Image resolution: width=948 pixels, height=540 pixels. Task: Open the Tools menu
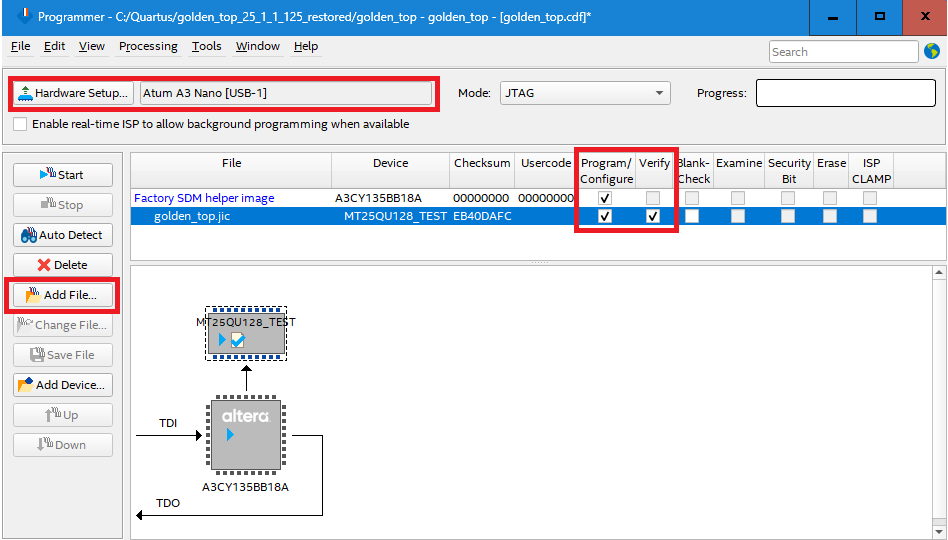click(x=207, y=46)
